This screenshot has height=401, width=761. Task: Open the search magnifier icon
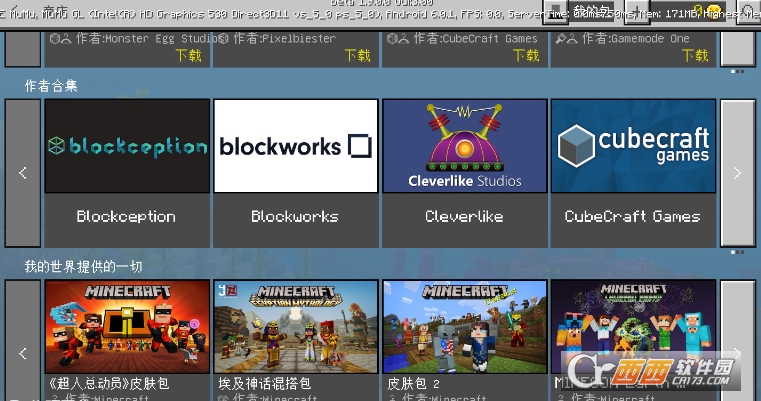click(x=748, y=11)
